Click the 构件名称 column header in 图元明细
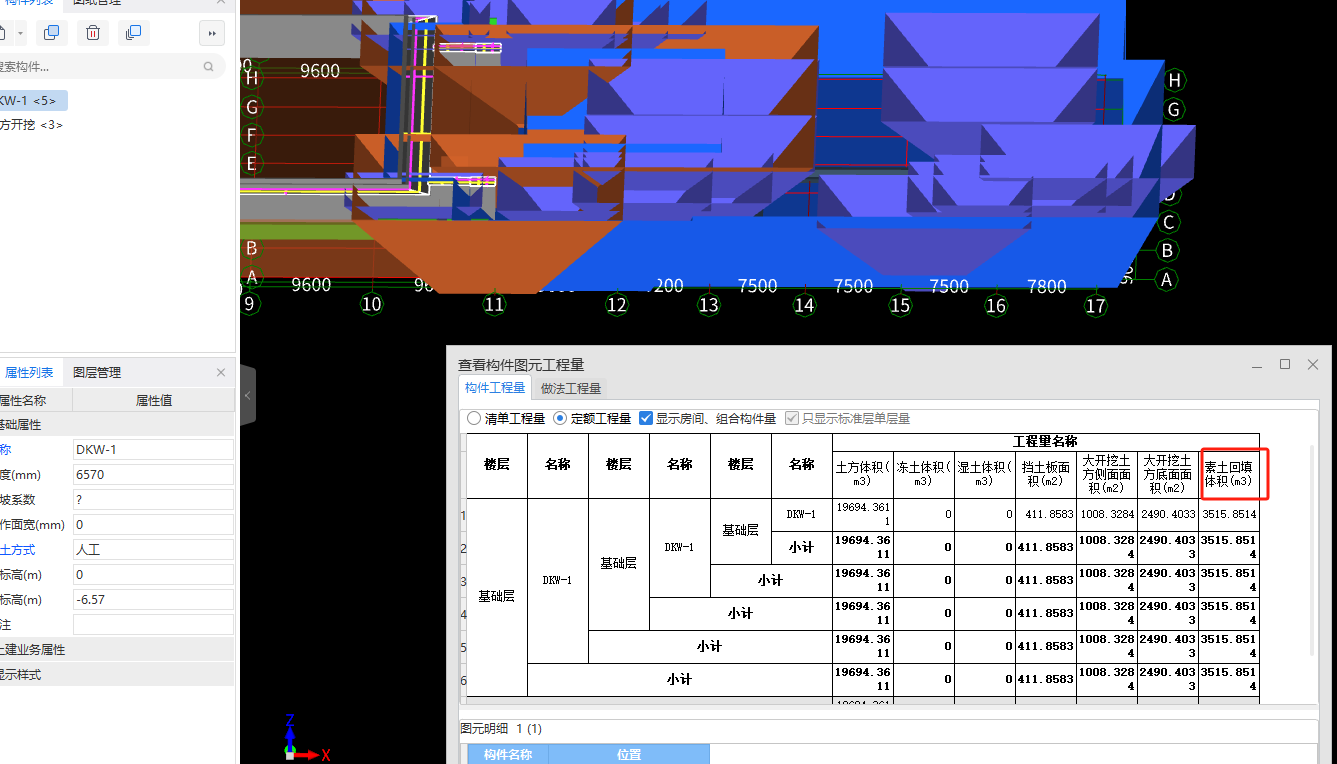Screen dimensions: 1337x764 coord(507,755)
